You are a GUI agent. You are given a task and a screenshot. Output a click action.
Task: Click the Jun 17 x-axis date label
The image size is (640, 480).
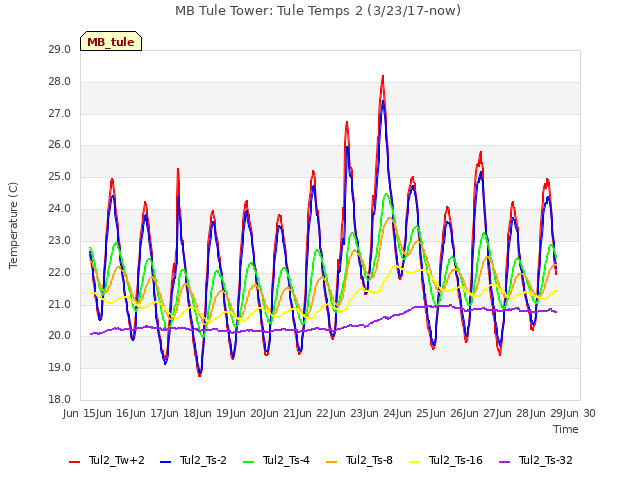tap(147, 413)
